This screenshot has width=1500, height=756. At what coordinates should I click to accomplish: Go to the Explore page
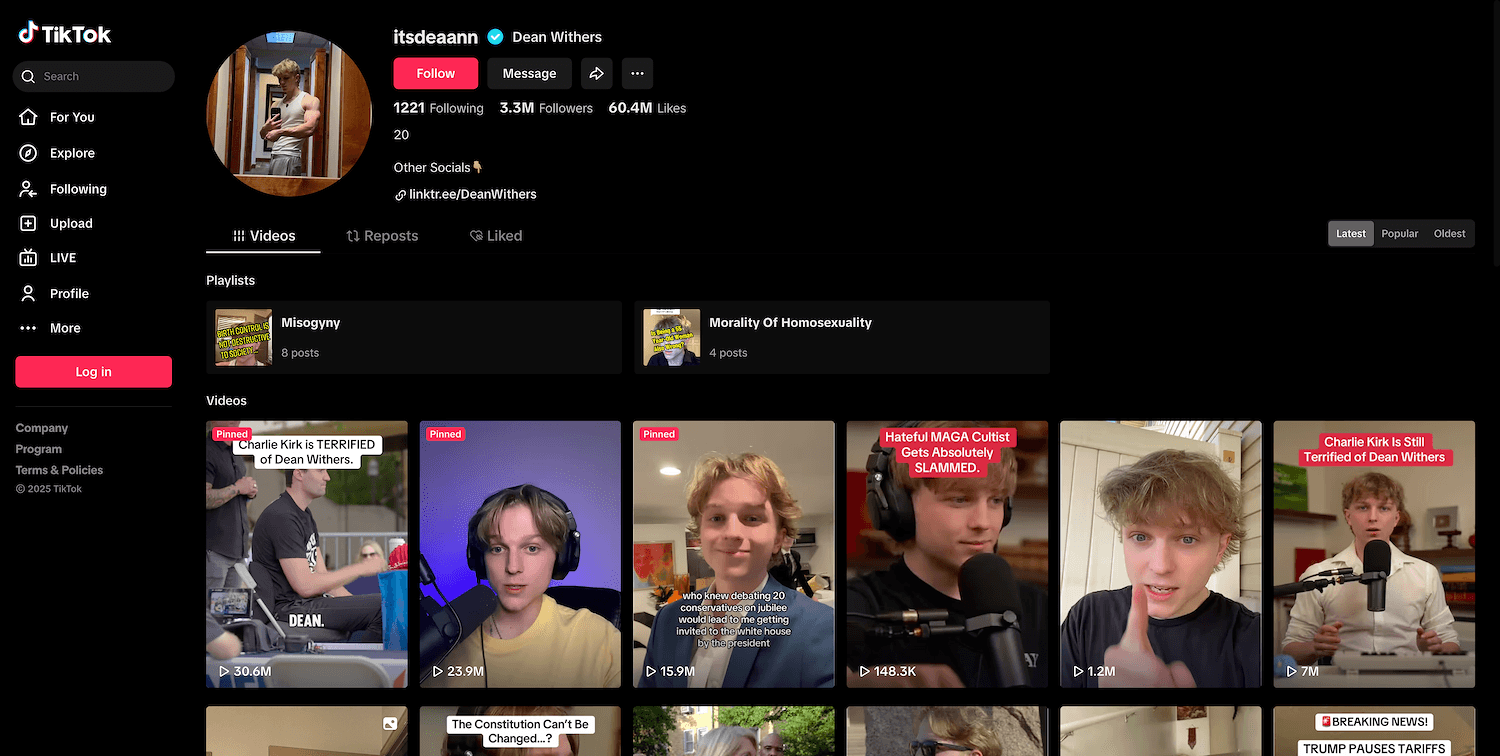pyautogui.click(x=71, y=153)
